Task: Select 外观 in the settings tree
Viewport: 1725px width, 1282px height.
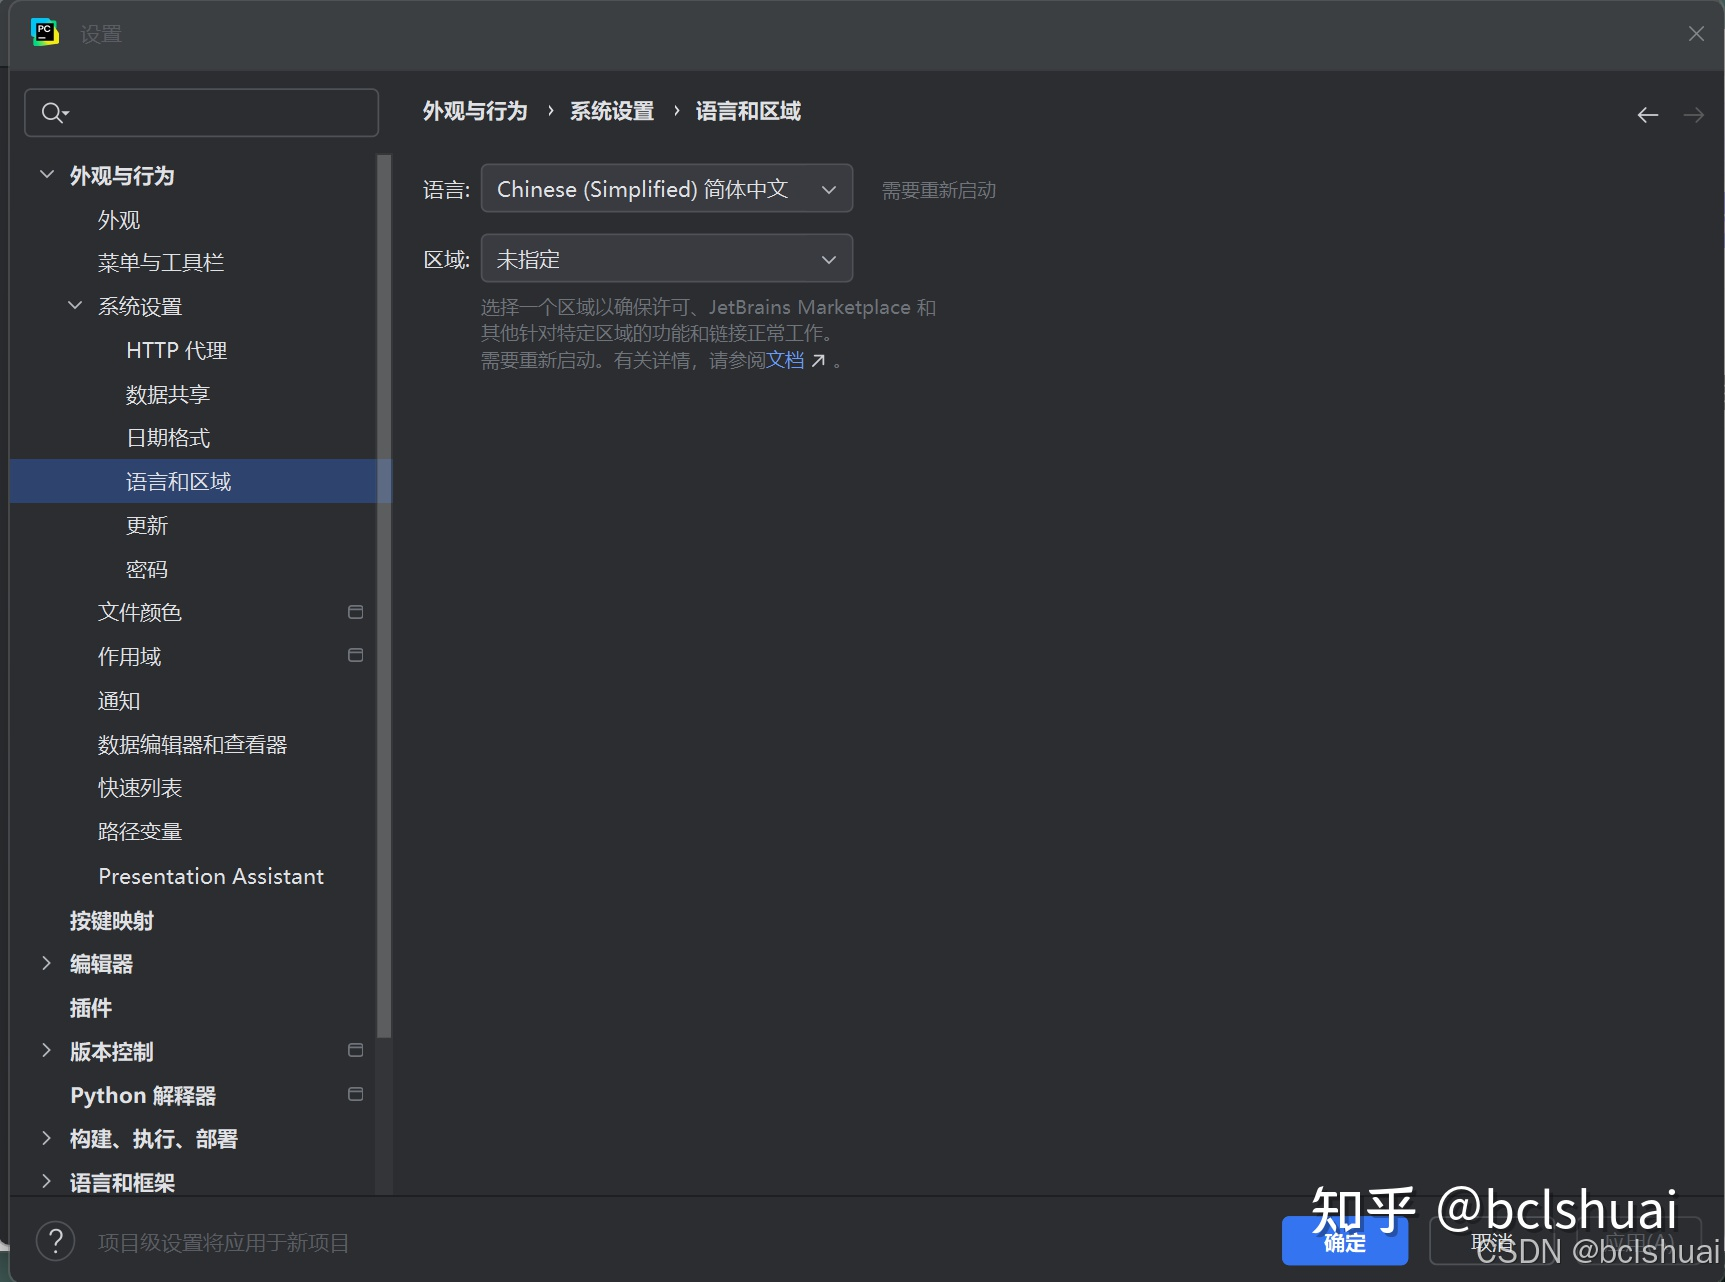Action: [119, 220]
